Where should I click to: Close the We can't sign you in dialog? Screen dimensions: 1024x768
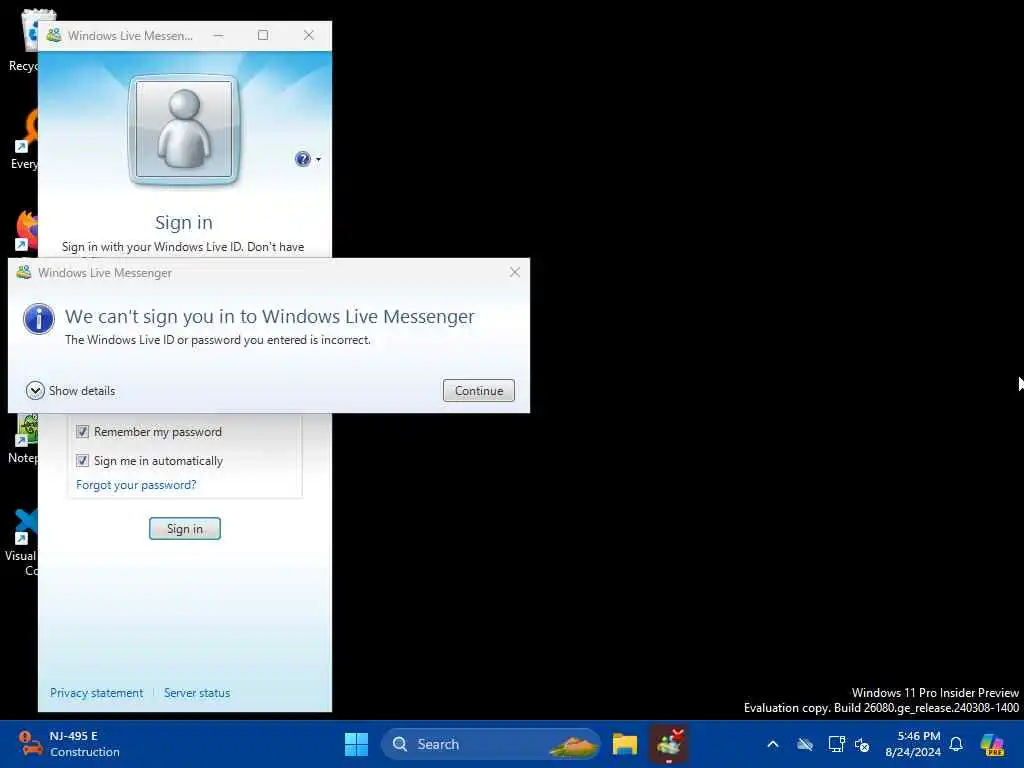pos(515,272)
